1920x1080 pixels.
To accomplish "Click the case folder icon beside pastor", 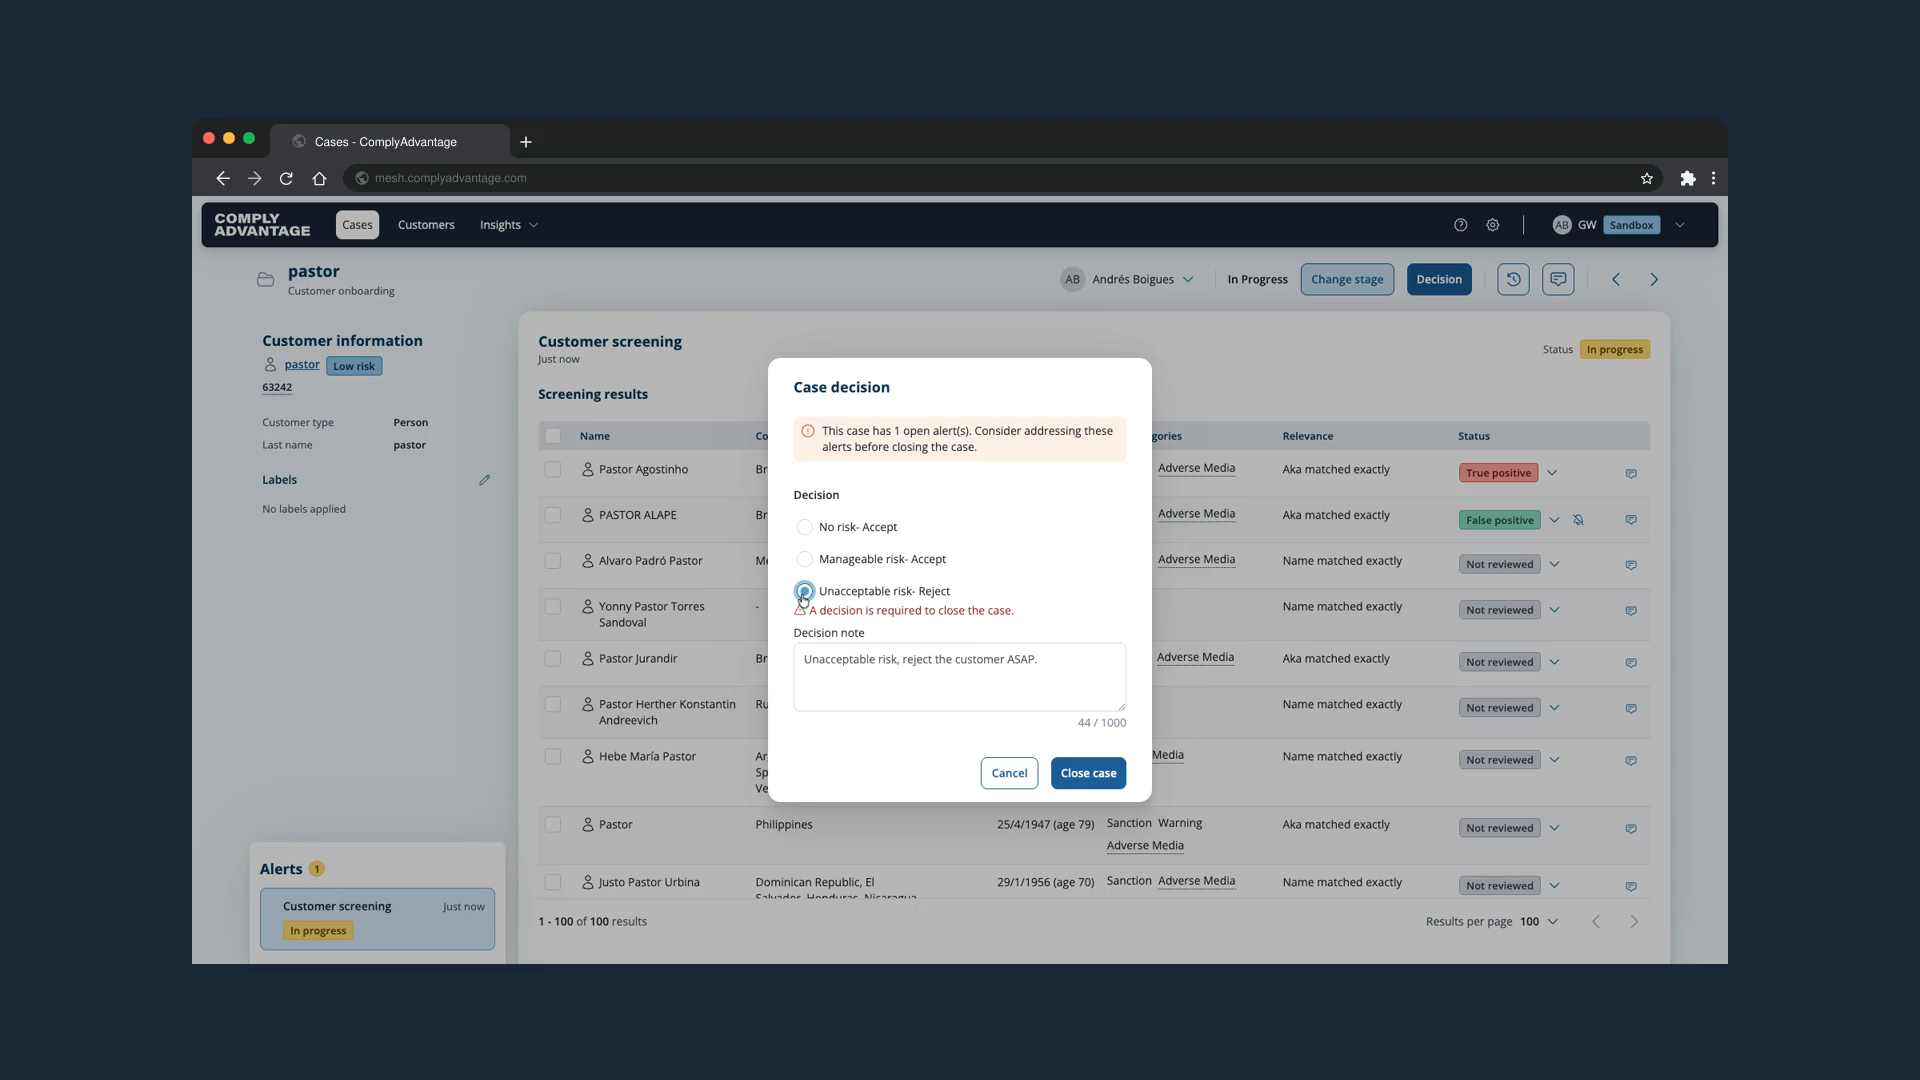I will tap(265, 280).
